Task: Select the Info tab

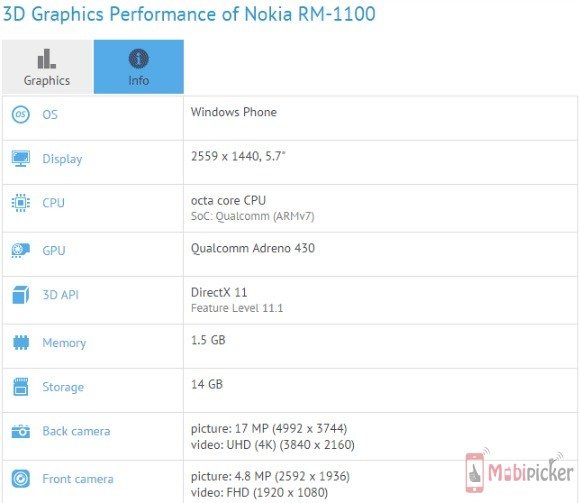Action: [x=139, y=67]
